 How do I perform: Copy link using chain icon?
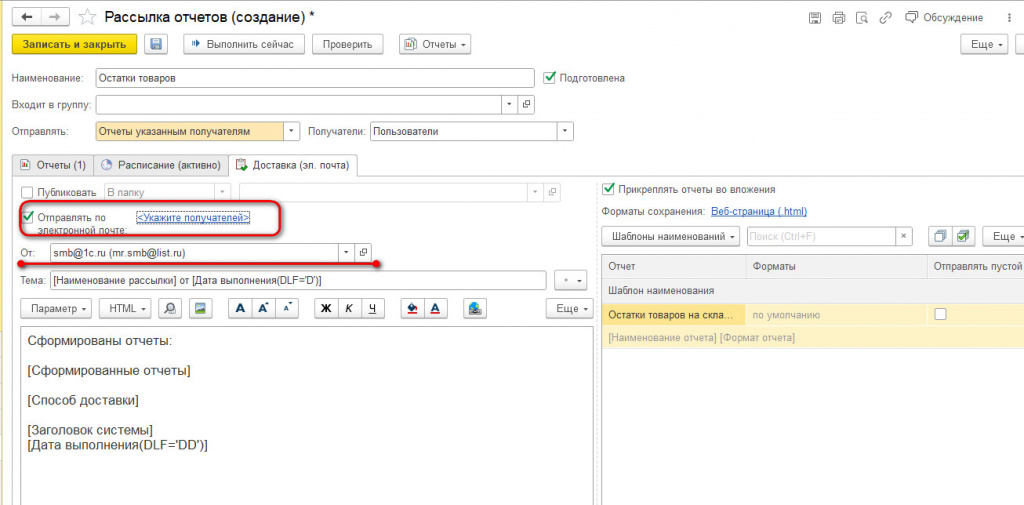(x=886, y=18)
